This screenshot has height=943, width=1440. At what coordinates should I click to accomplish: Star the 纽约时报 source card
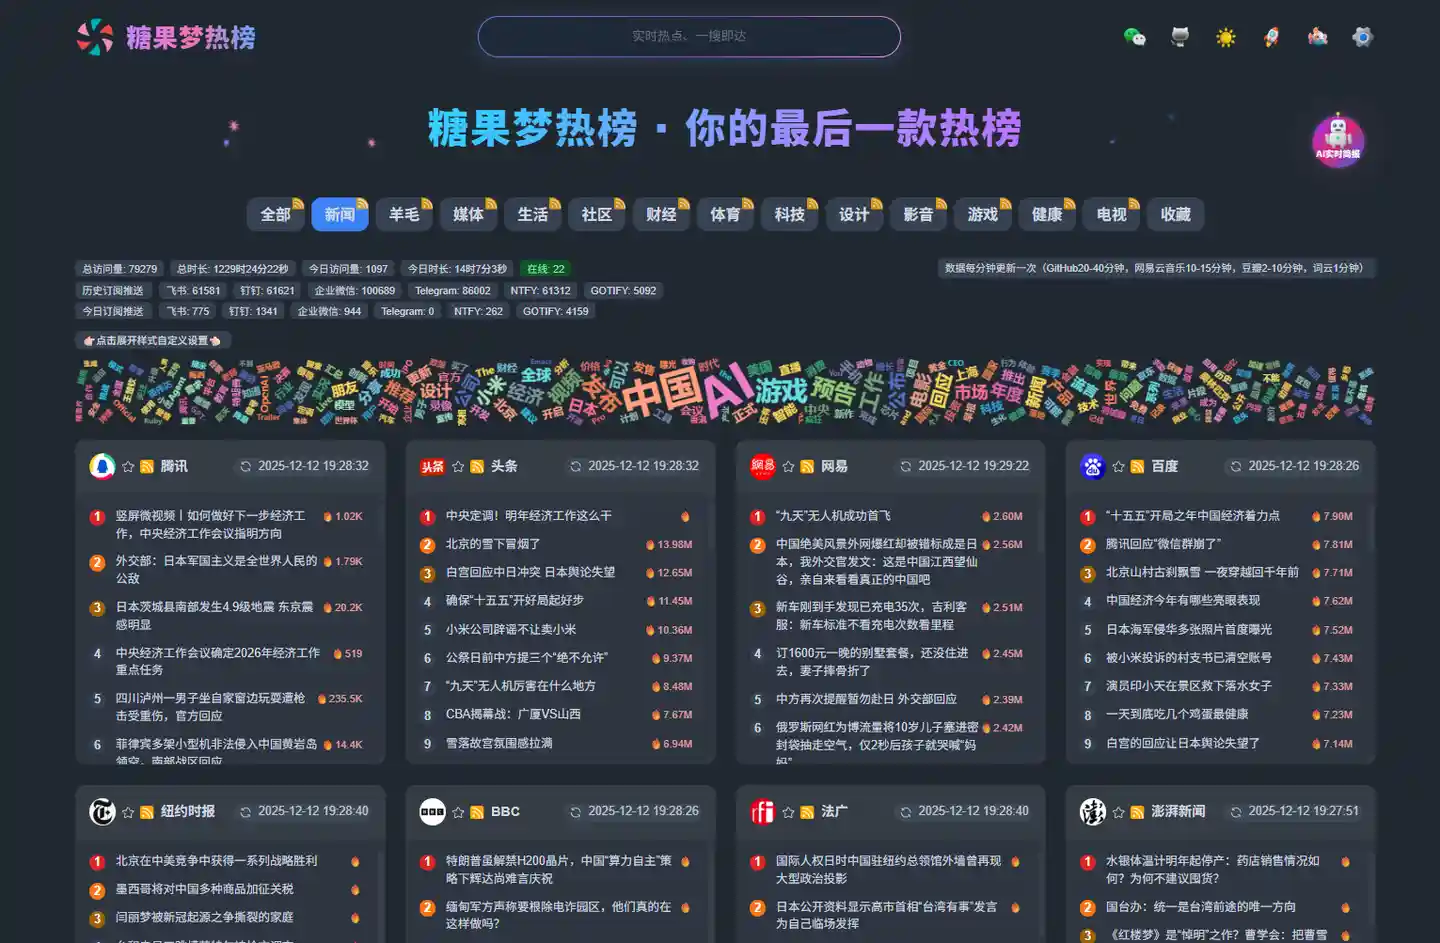click(128, 812)
